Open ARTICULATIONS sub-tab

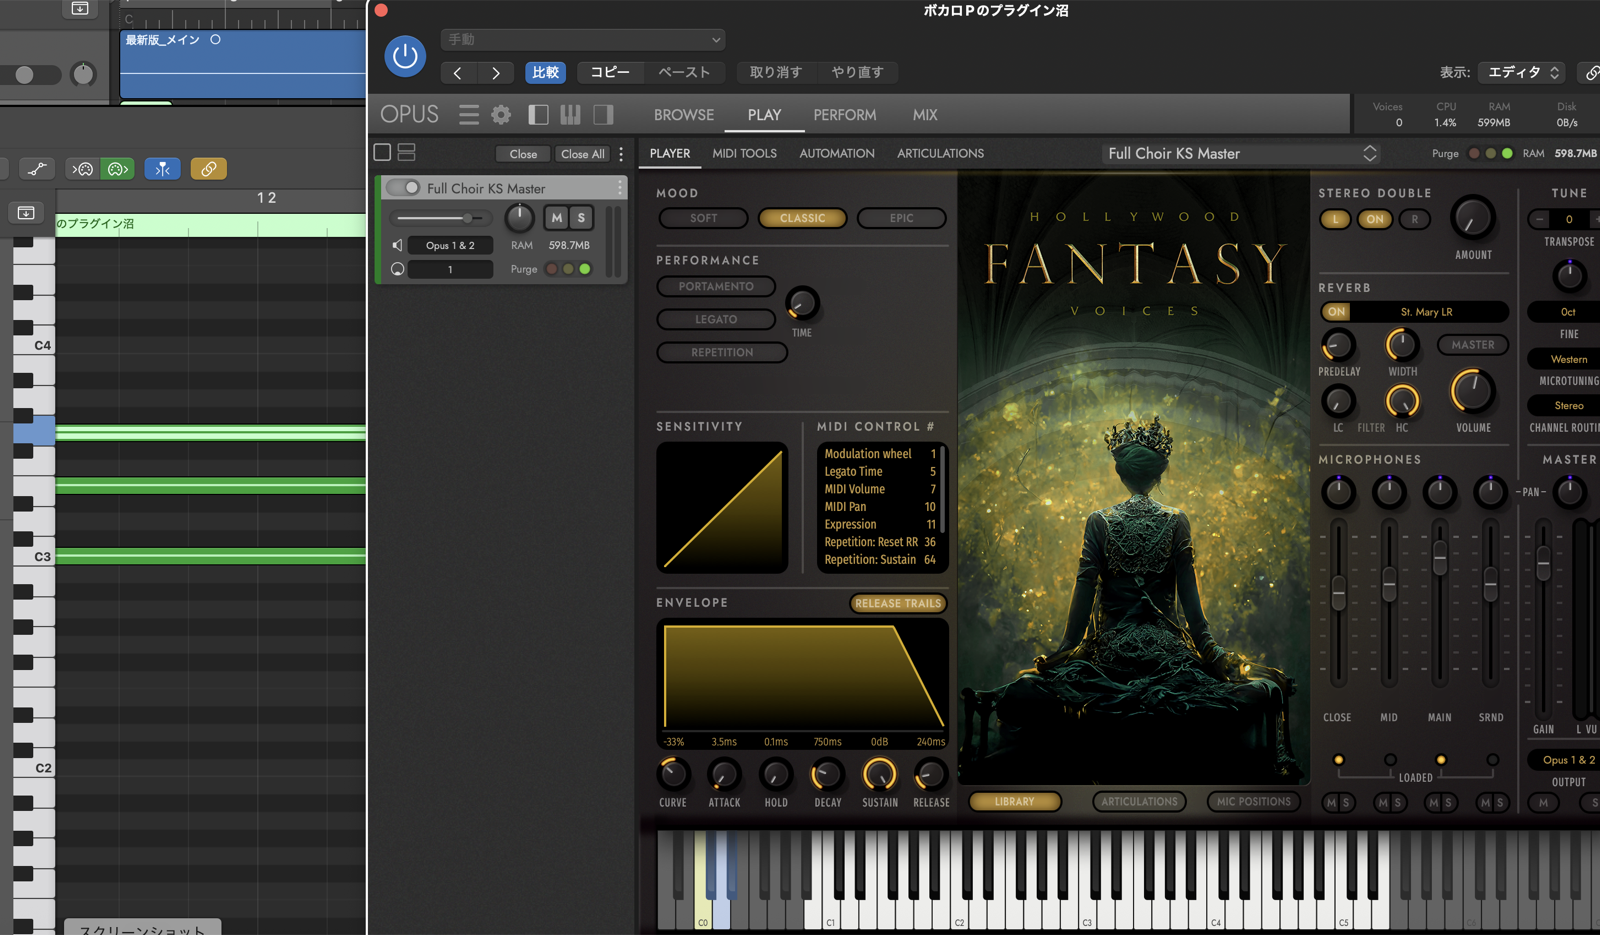pyautogui.click(x=940, y=153)
